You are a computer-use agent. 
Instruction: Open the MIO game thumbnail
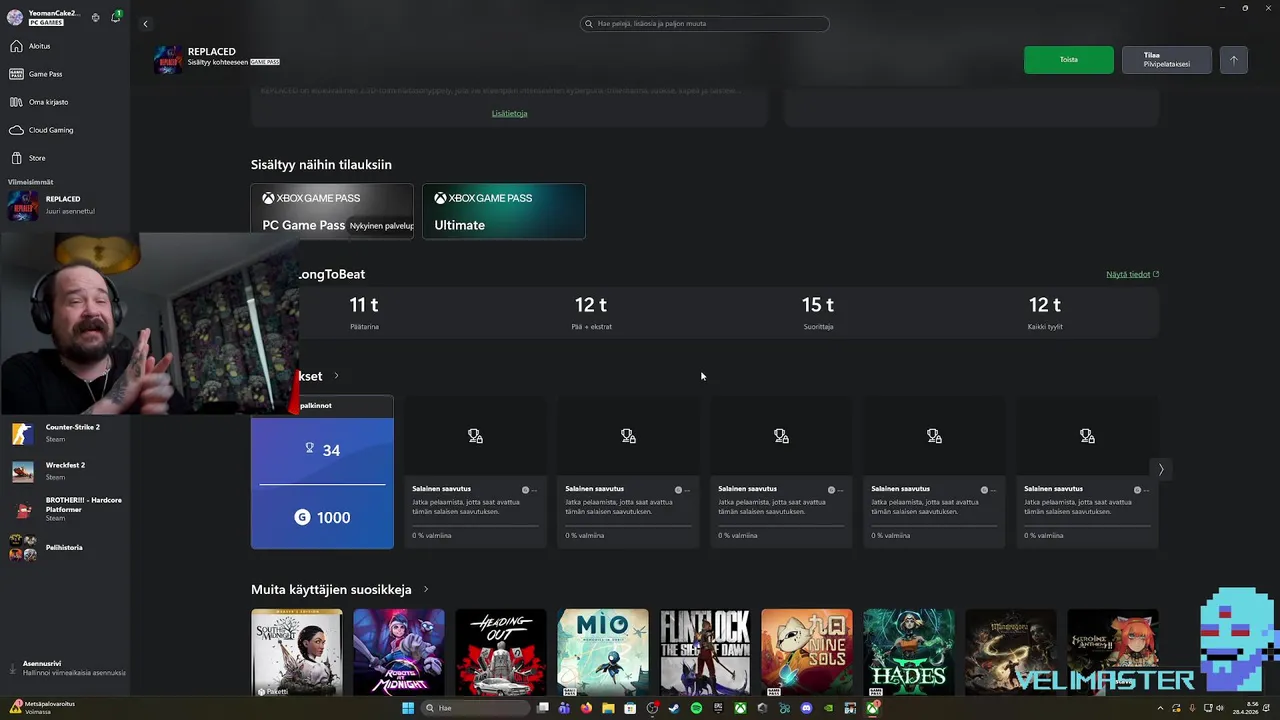(x=602, y=653)
